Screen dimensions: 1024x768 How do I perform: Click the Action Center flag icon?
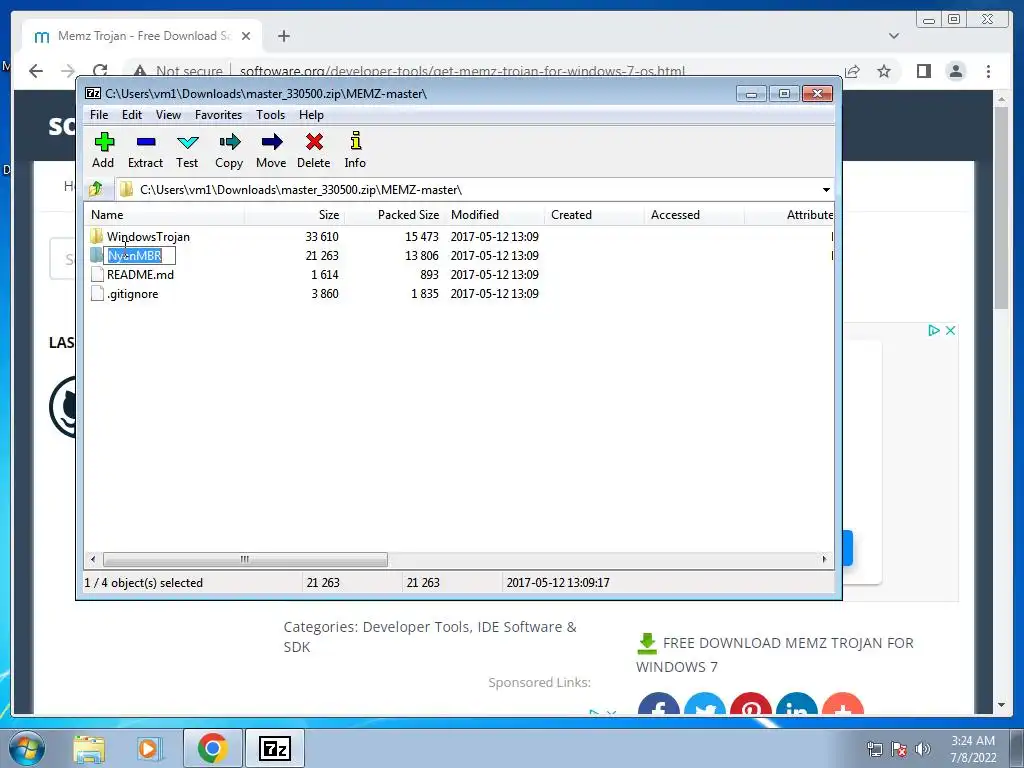(899, 749)
